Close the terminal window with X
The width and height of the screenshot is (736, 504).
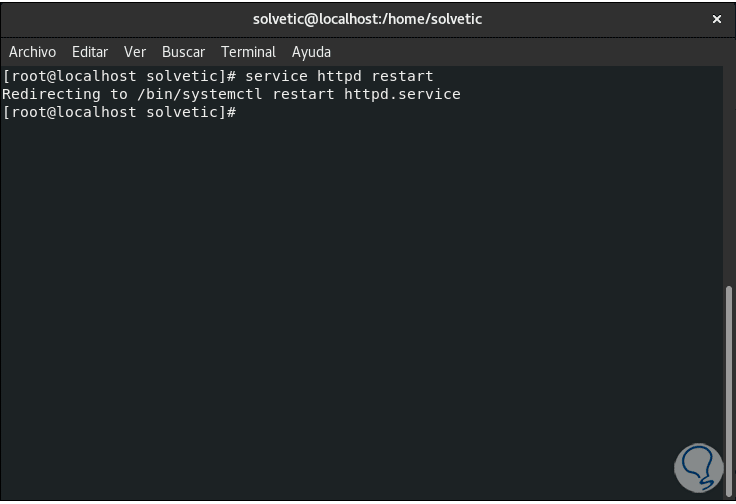[717, 19]
